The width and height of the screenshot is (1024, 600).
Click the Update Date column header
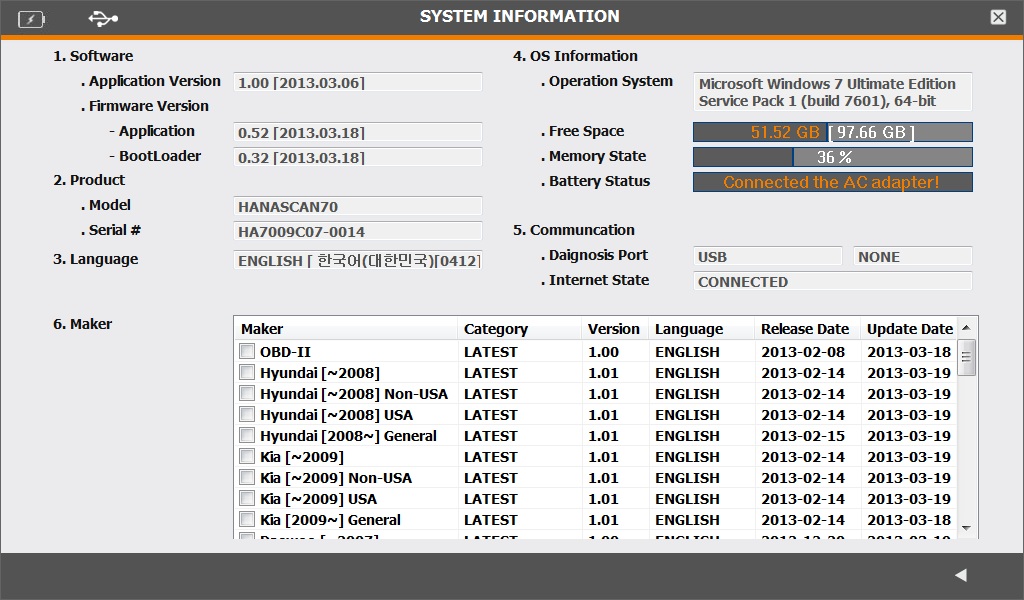908,329
